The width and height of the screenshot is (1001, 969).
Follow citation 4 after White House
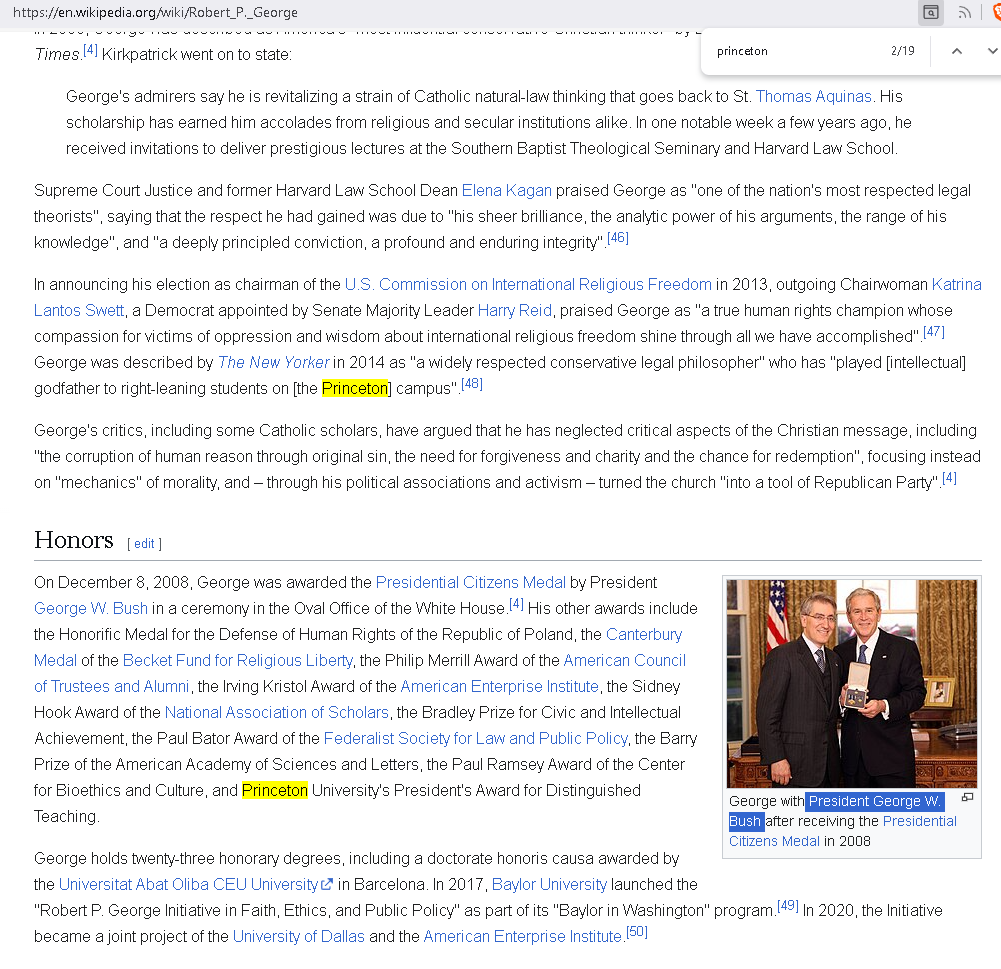pos(516,604)
